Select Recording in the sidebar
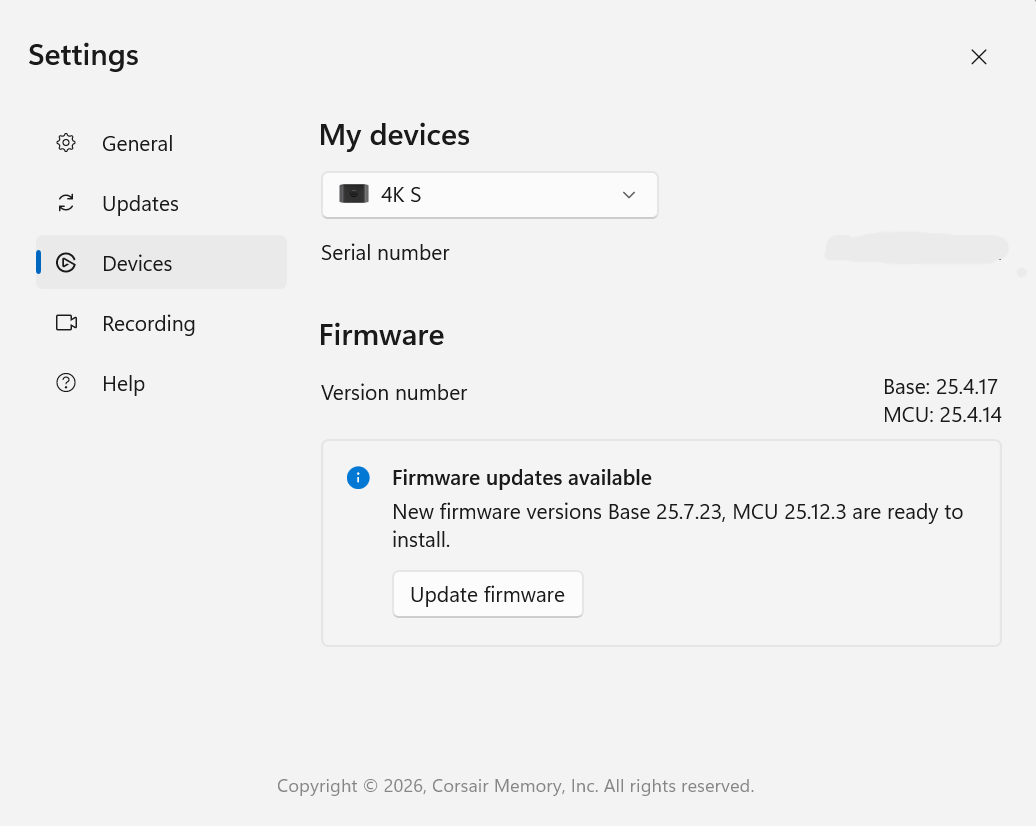The height and width of the screenshot is (826, 1036). tap(148, 323)
